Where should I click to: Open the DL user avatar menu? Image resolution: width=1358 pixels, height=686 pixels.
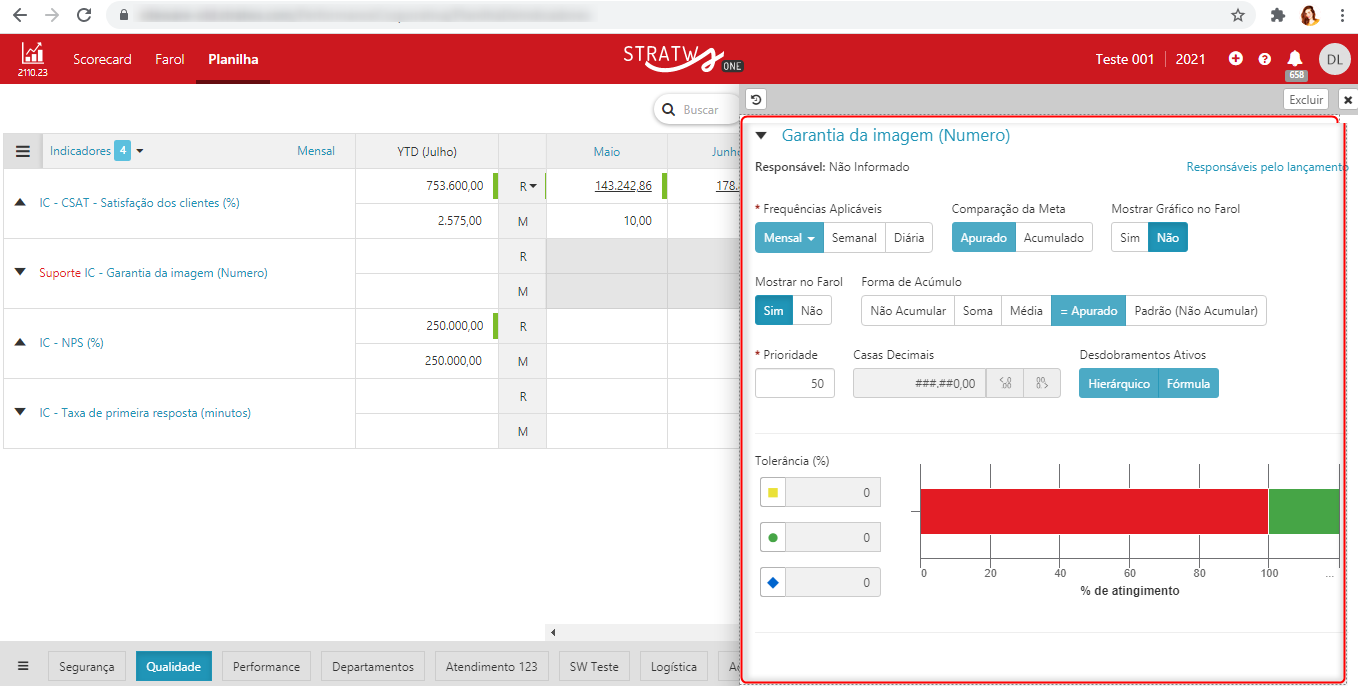point(1334,59)
